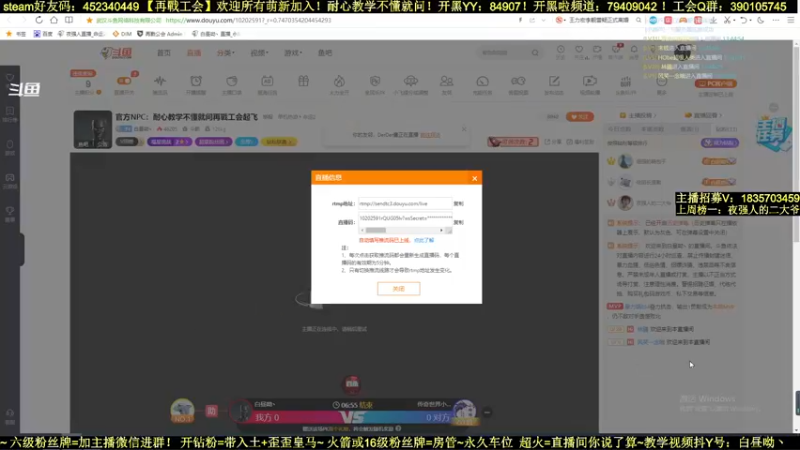Open the 直播回看 tab in right panel

pos(704,115)
